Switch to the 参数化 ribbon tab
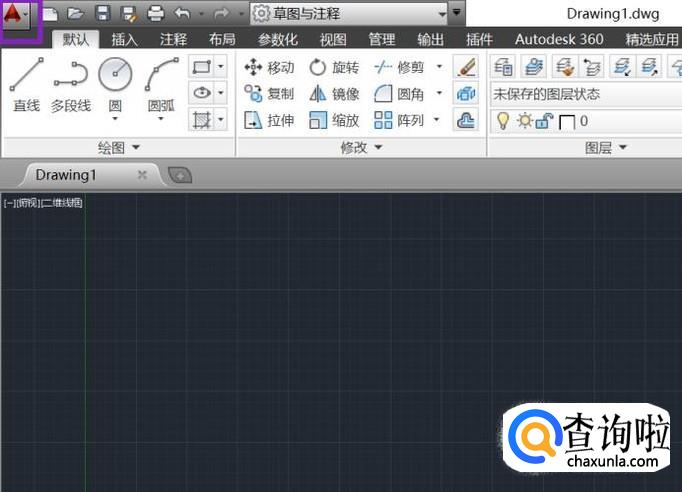The height and width of the screenshot is (492, 682). click(x=277, y=40)
